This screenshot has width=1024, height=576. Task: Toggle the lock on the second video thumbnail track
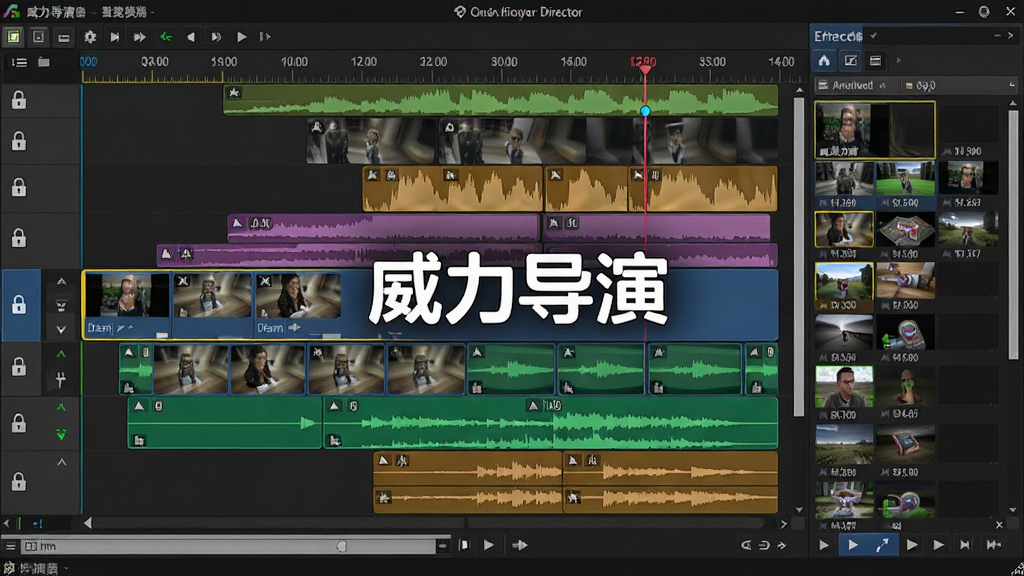click(x=19, y=141)
